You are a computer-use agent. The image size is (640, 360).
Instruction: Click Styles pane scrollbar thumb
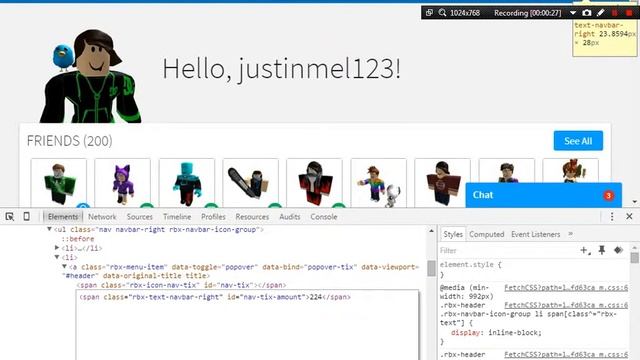634,258
